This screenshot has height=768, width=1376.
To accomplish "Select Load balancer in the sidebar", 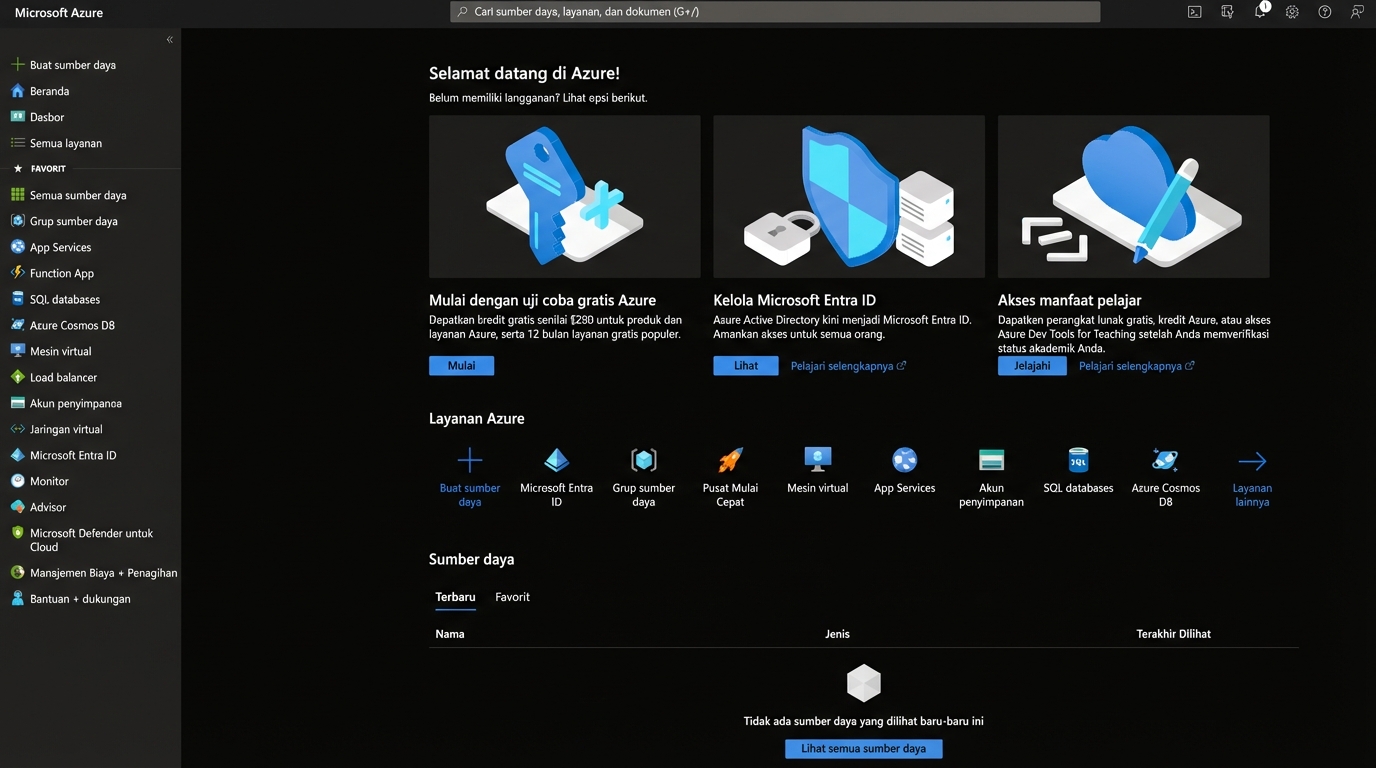I will (63, 377).
